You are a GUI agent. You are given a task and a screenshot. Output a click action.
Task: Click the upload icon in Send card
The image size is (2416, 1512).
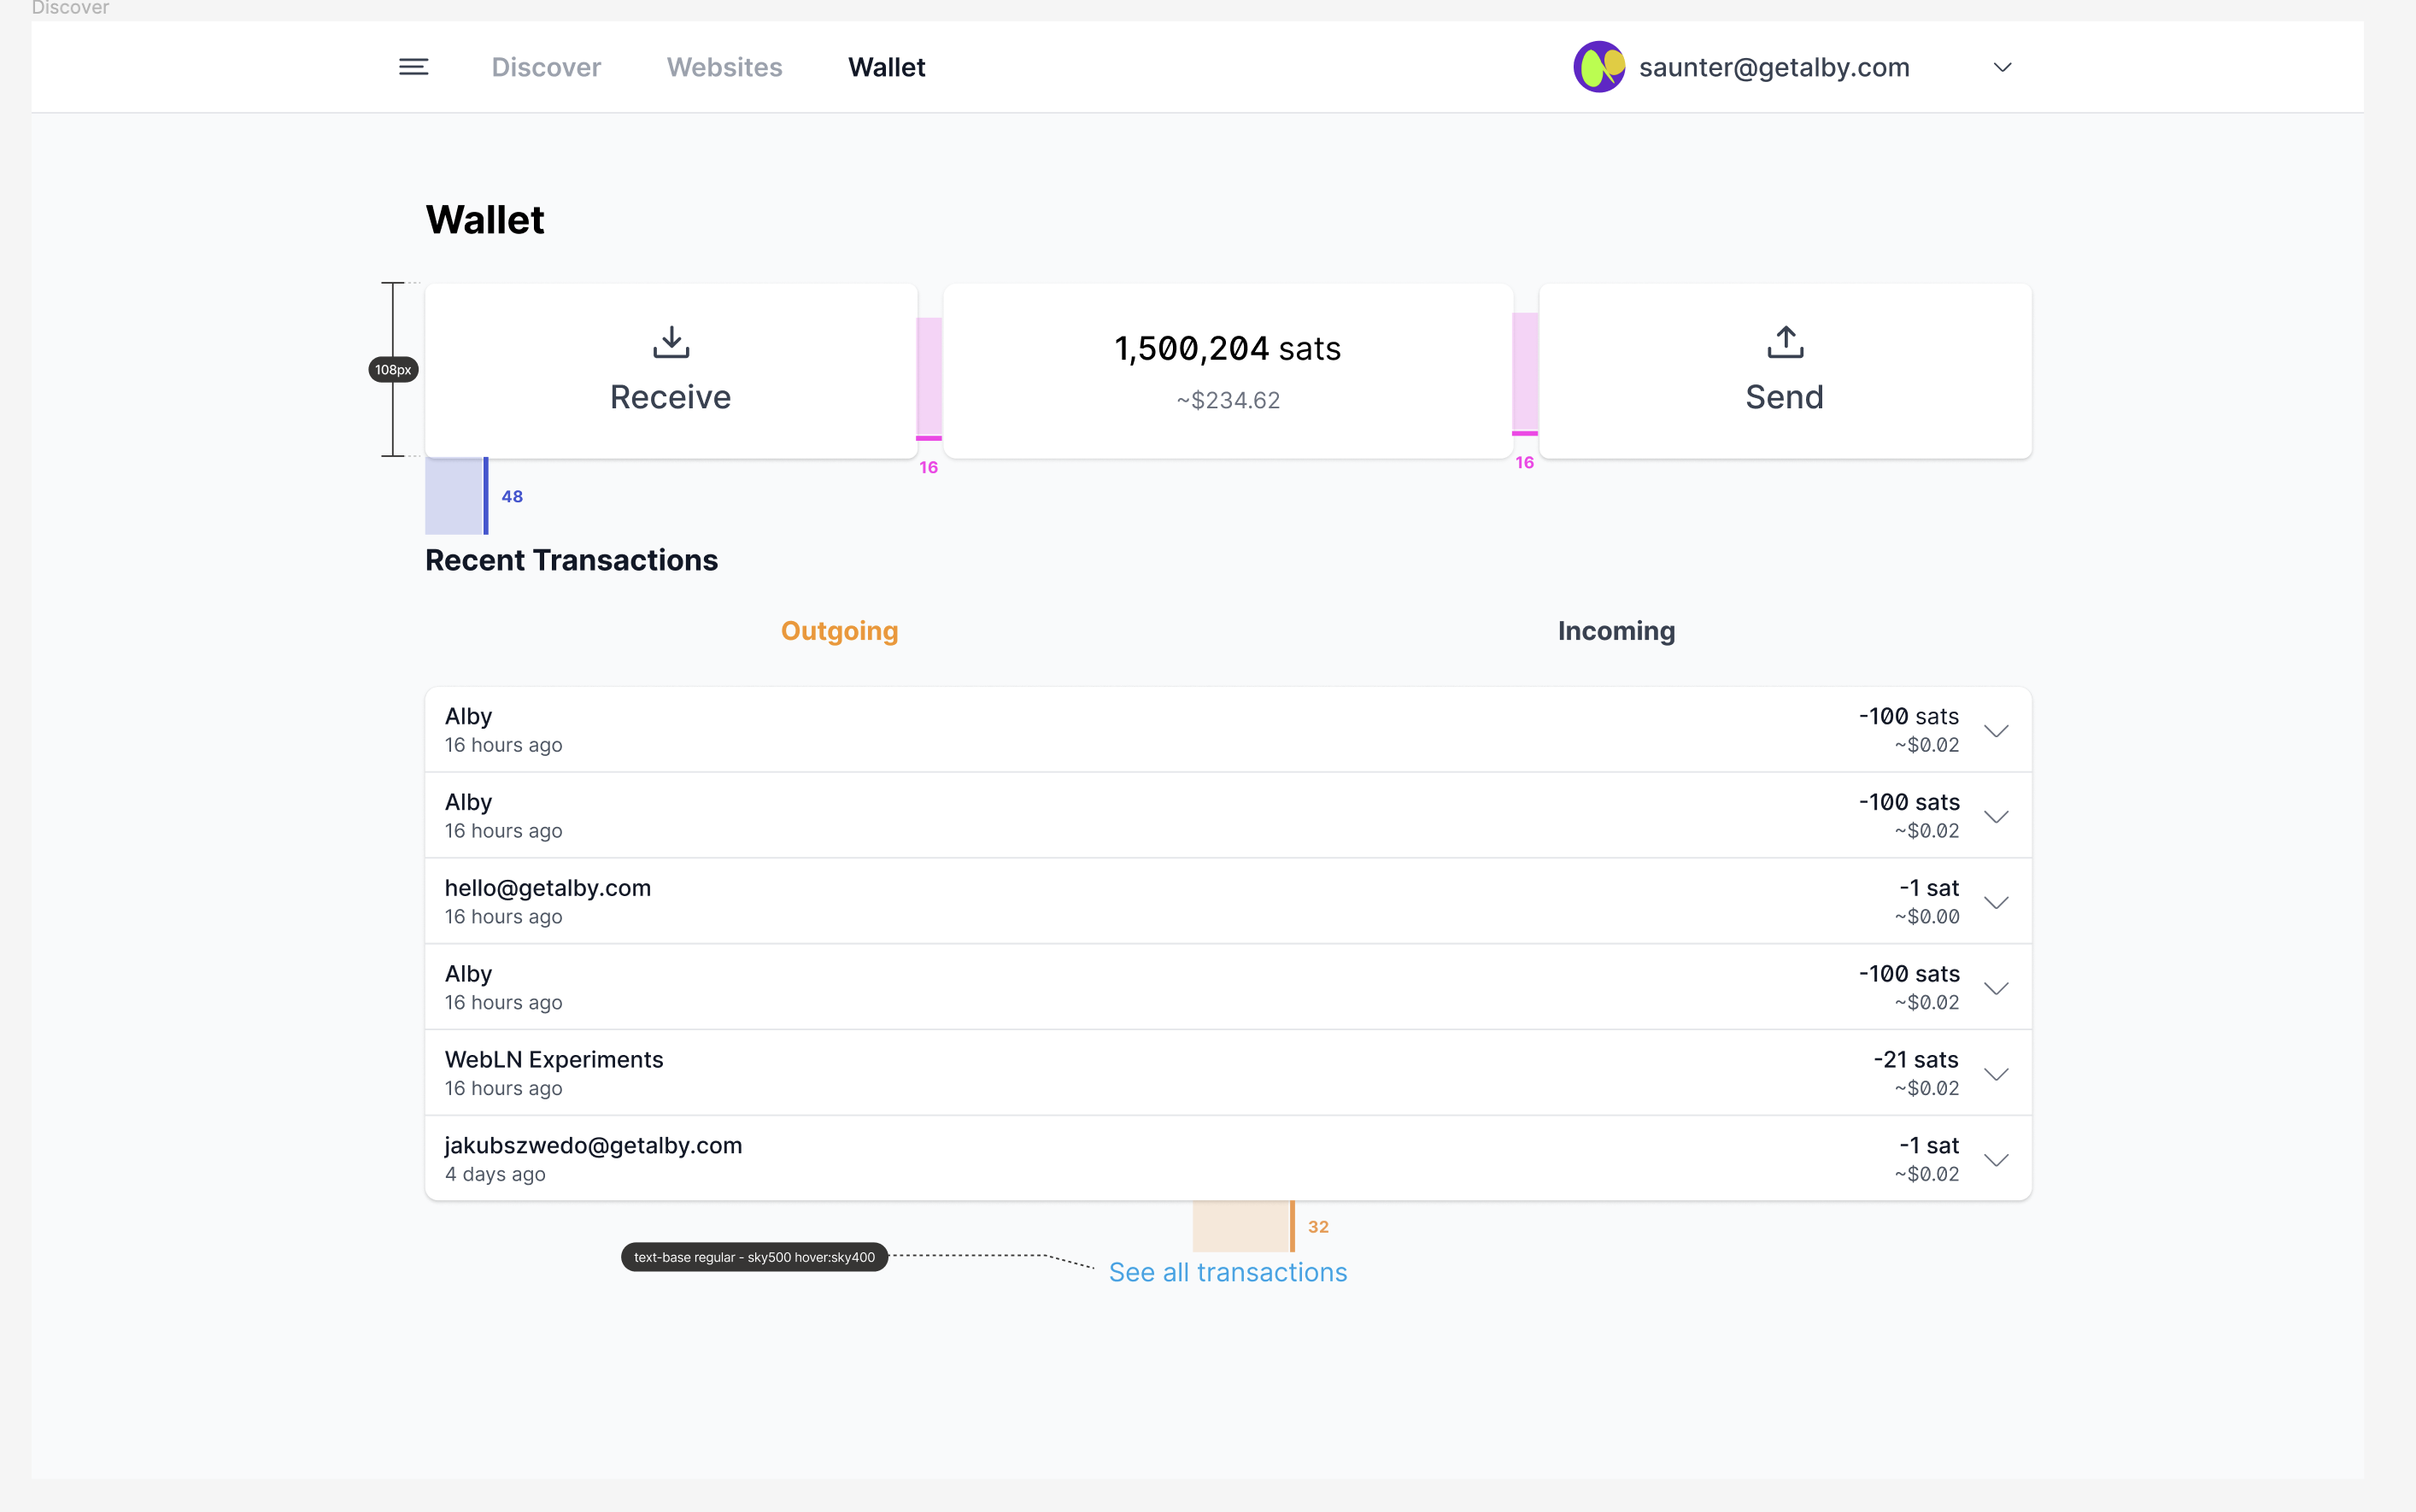(1784, 341)
